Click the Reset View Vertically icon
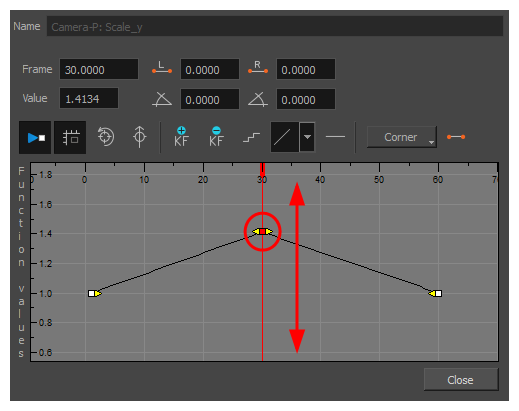519x411 pixels. point(140,137)
